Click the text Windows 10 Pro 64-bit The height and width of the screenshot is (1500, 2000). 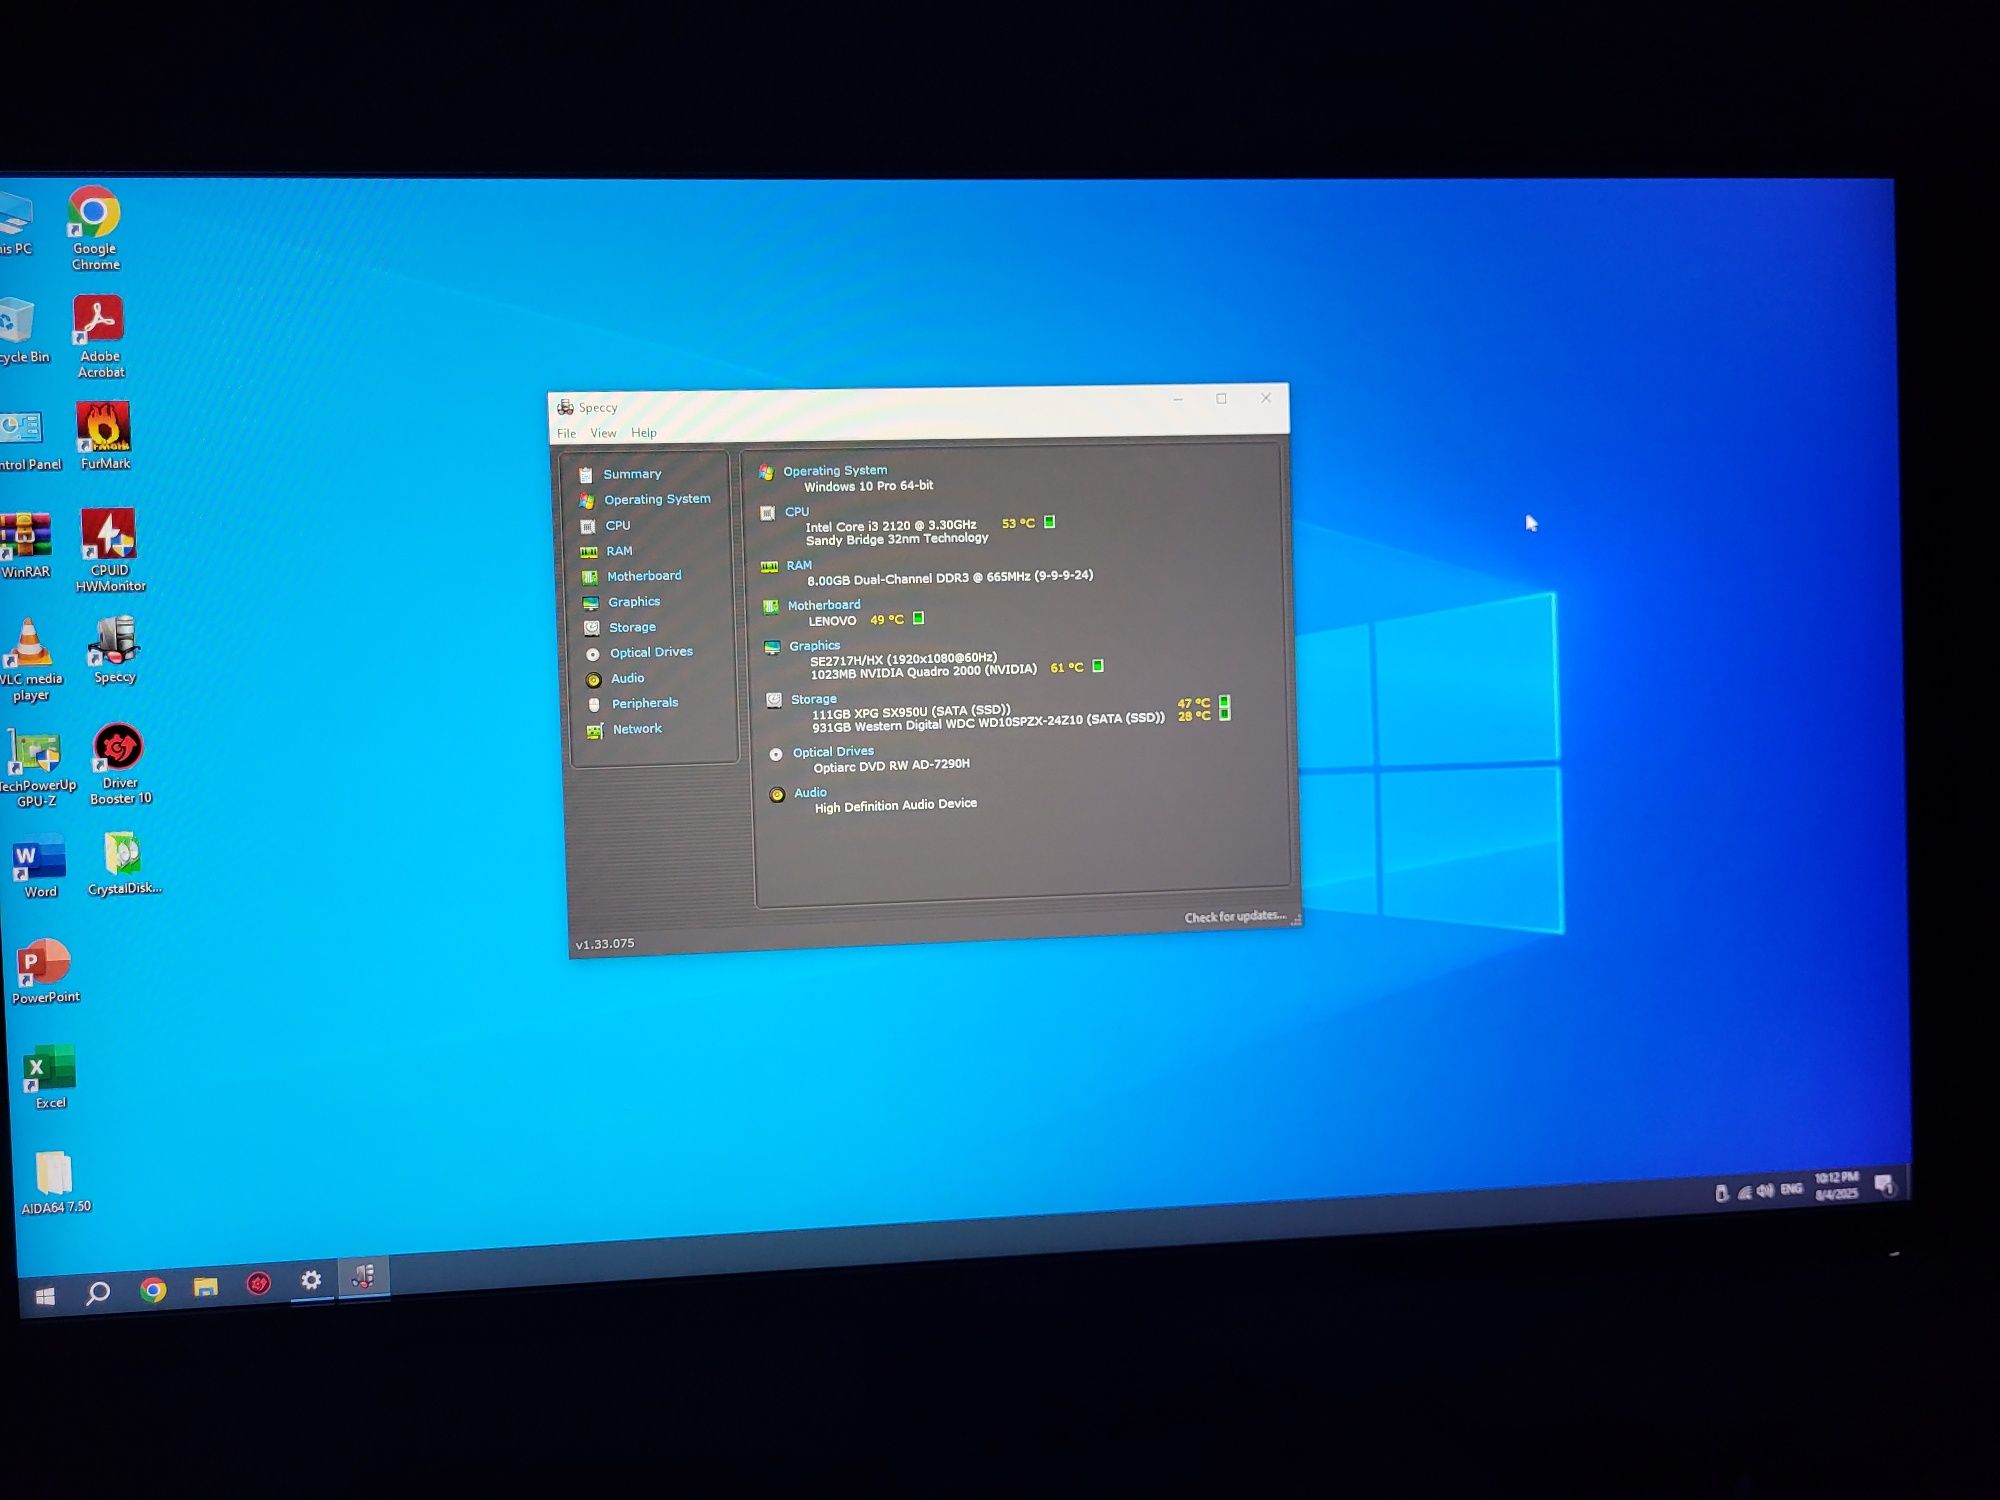[x=869, y=486]
